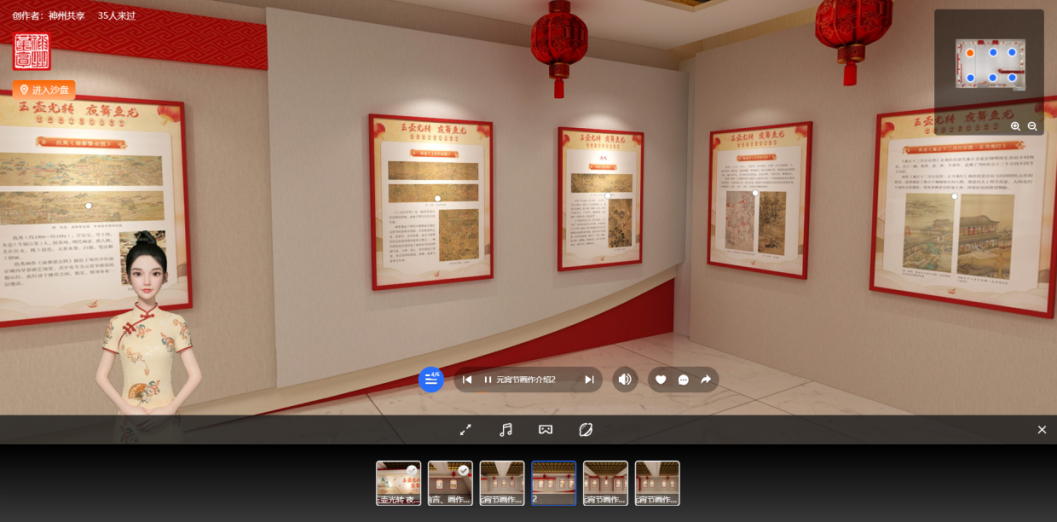This screenshot has width=1057, height=522.
Task: Open first scene thumbnail 玉壶光转
Action: tap(398, 483)
